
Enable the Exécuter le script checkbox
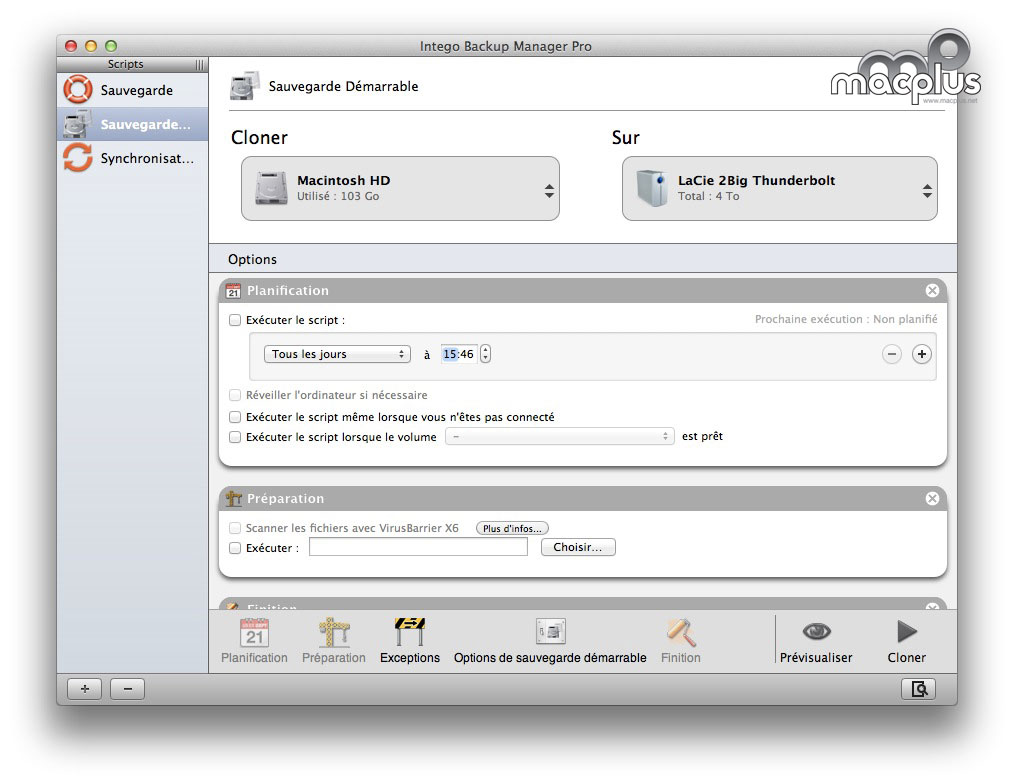pyautogui.click(x=235, y=320)
